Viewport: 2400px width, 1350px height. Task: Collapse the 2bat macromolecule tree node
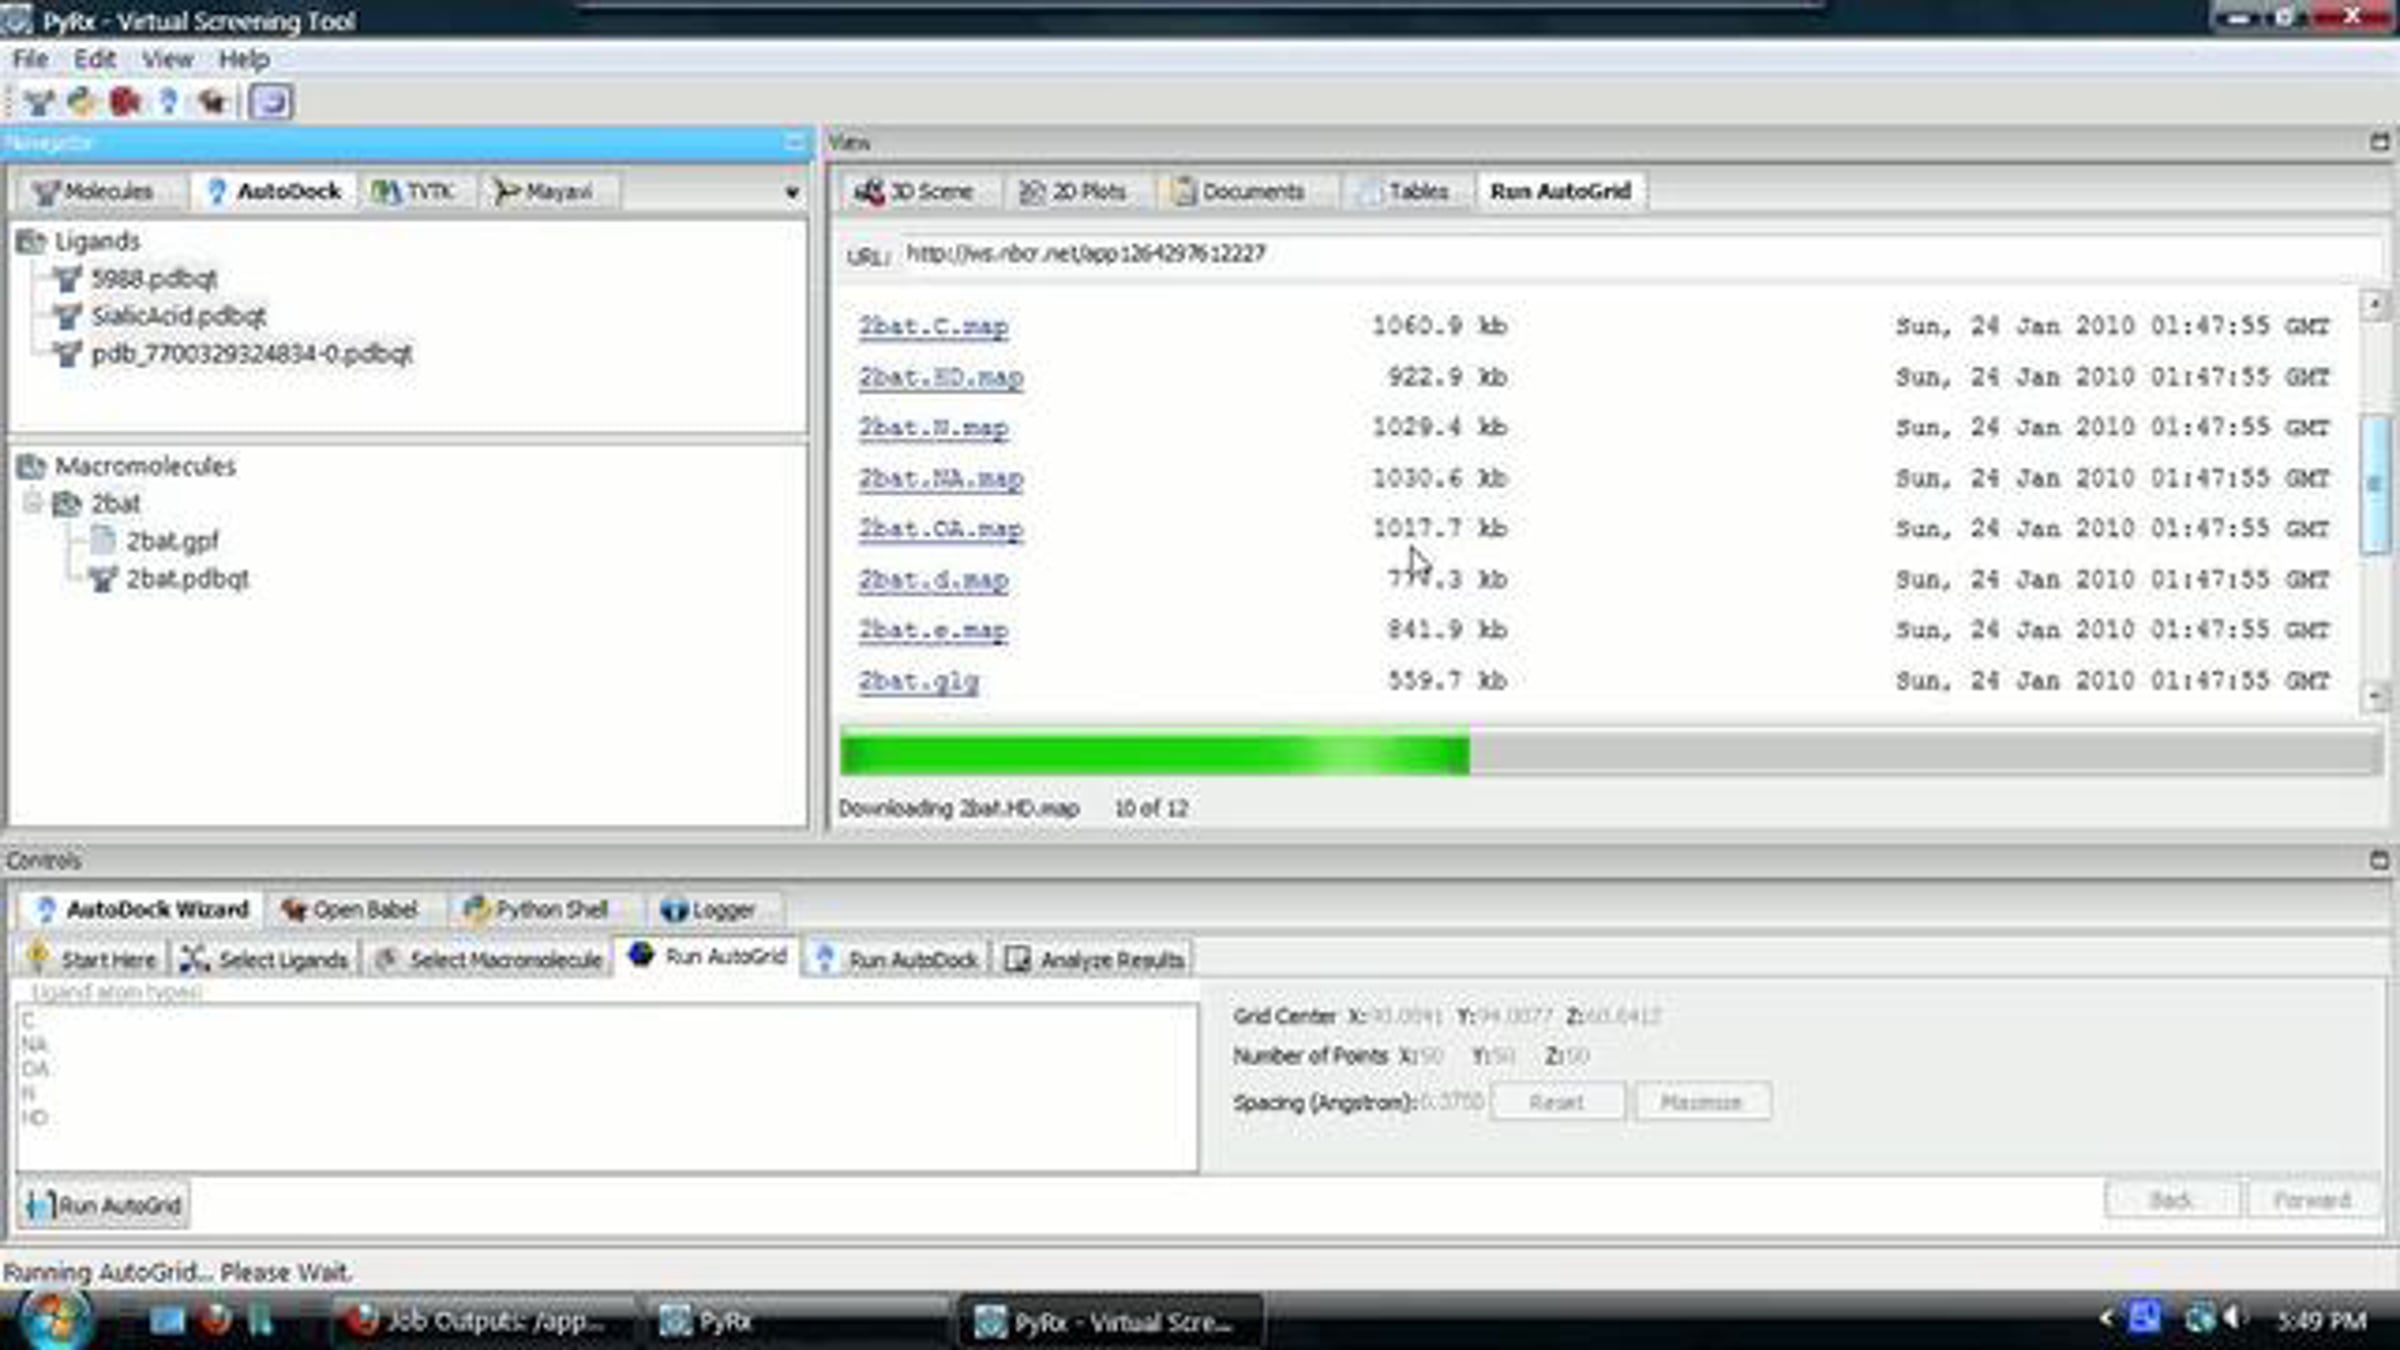tap(32, 503)
